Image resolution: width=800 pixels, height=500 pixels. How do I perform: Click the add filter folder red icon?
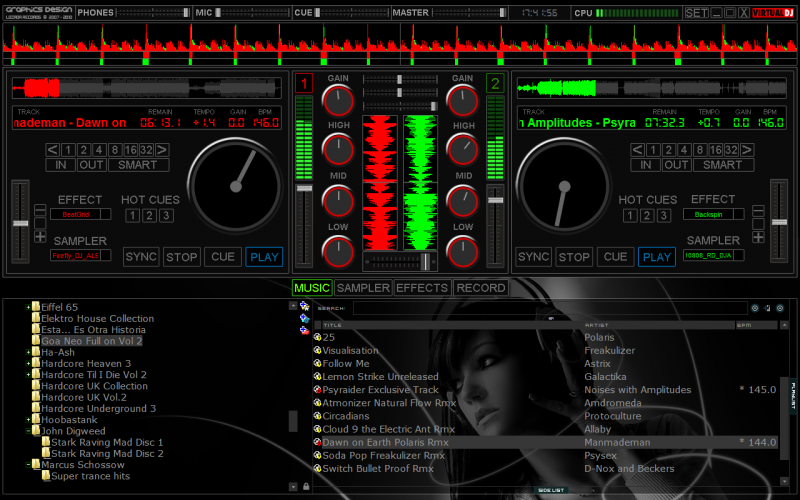coord(305,330)
